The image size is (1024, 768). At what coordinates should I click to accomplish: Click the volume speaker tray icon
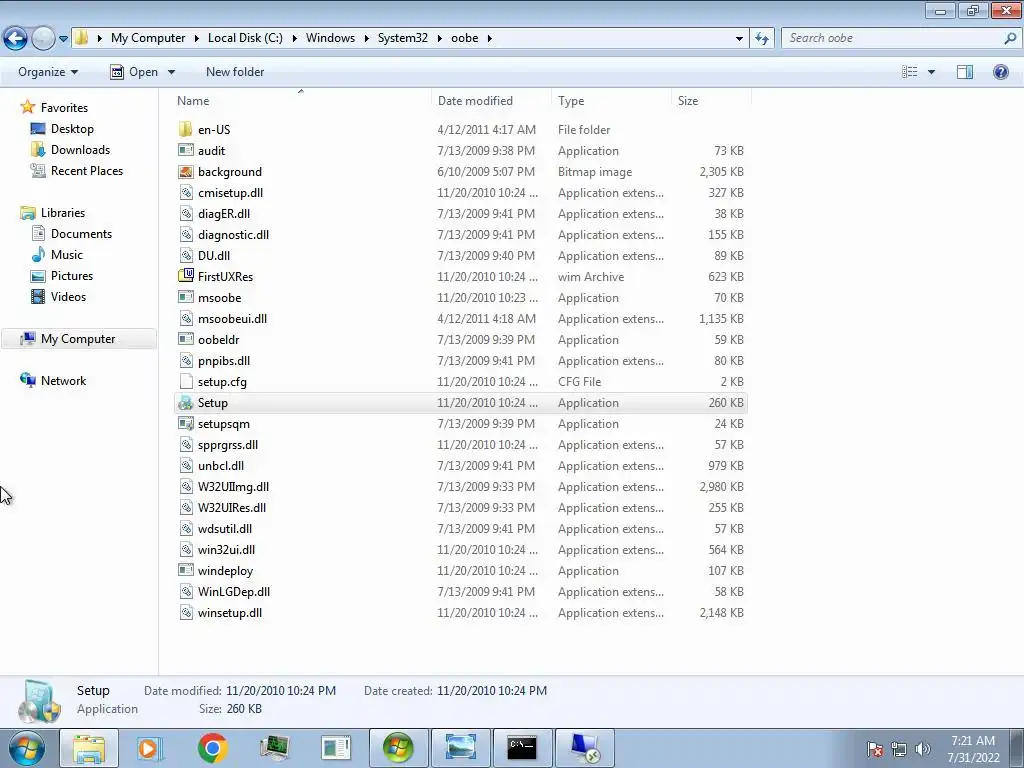(923, 749)
